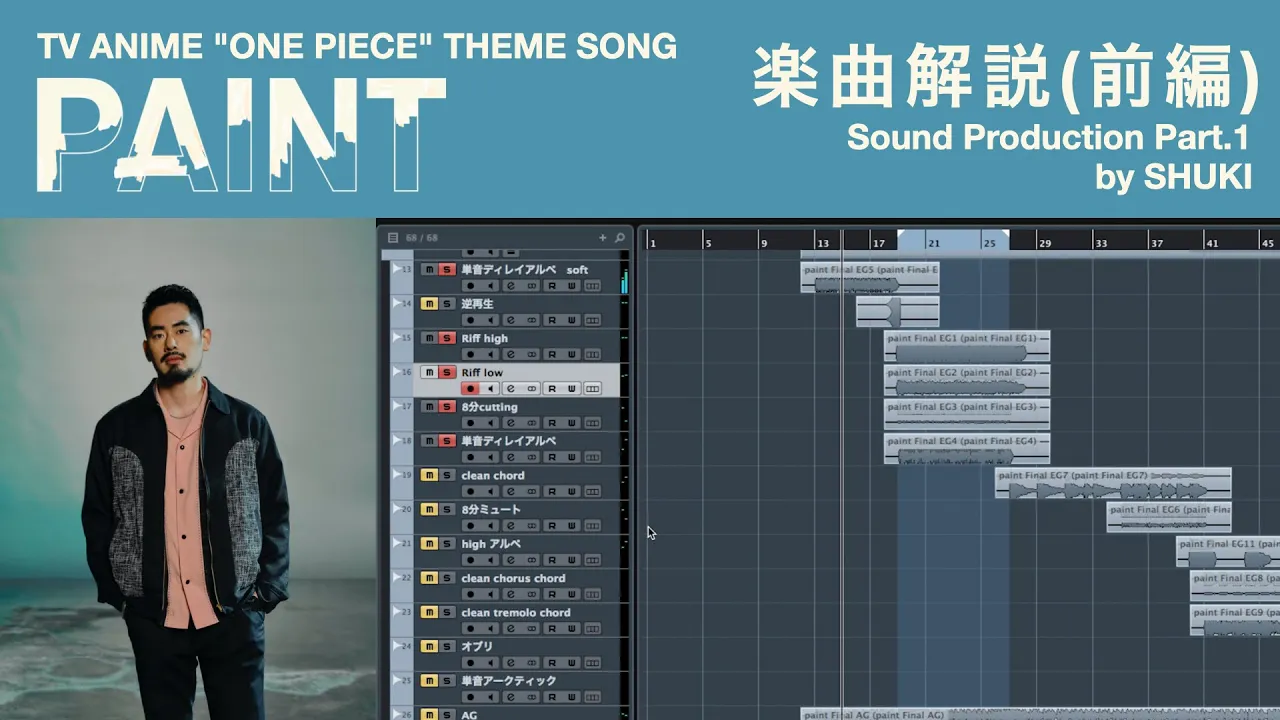Record-enable the 逆再生 track
Viewport: 1280px width, 720px height.
(470, 320)
